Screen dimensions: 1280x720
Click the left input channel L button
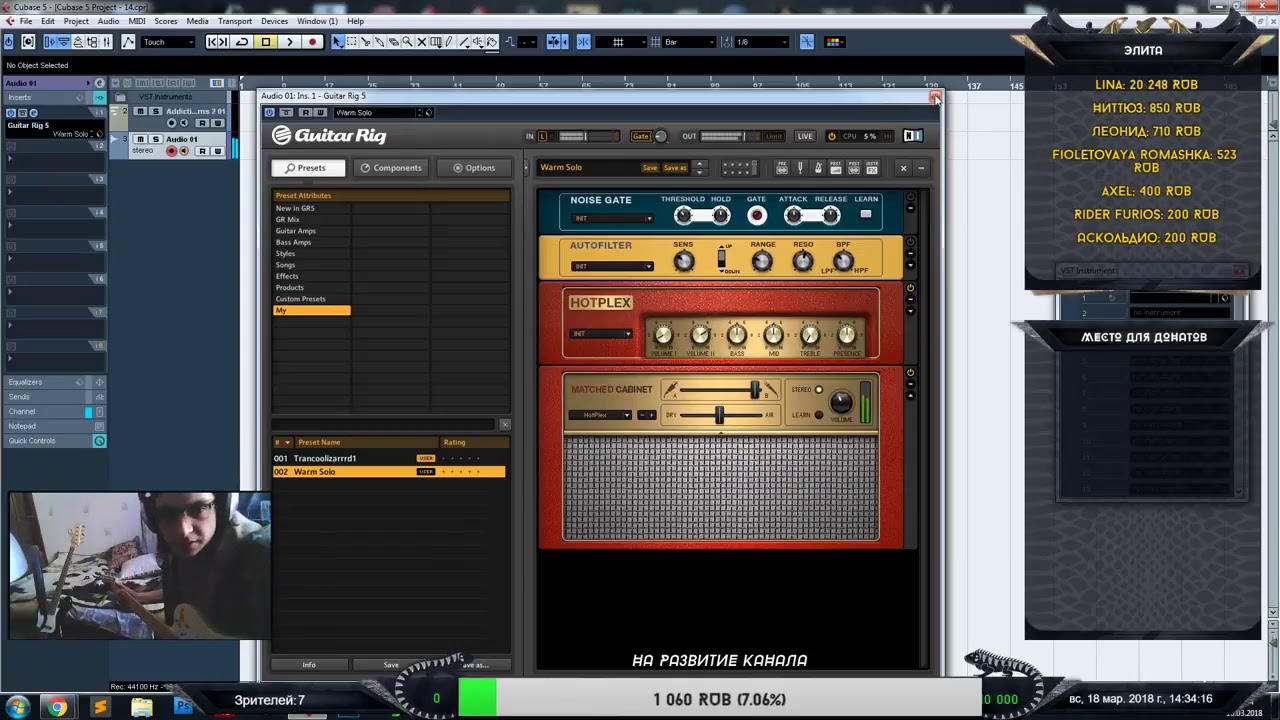[543, 136]
